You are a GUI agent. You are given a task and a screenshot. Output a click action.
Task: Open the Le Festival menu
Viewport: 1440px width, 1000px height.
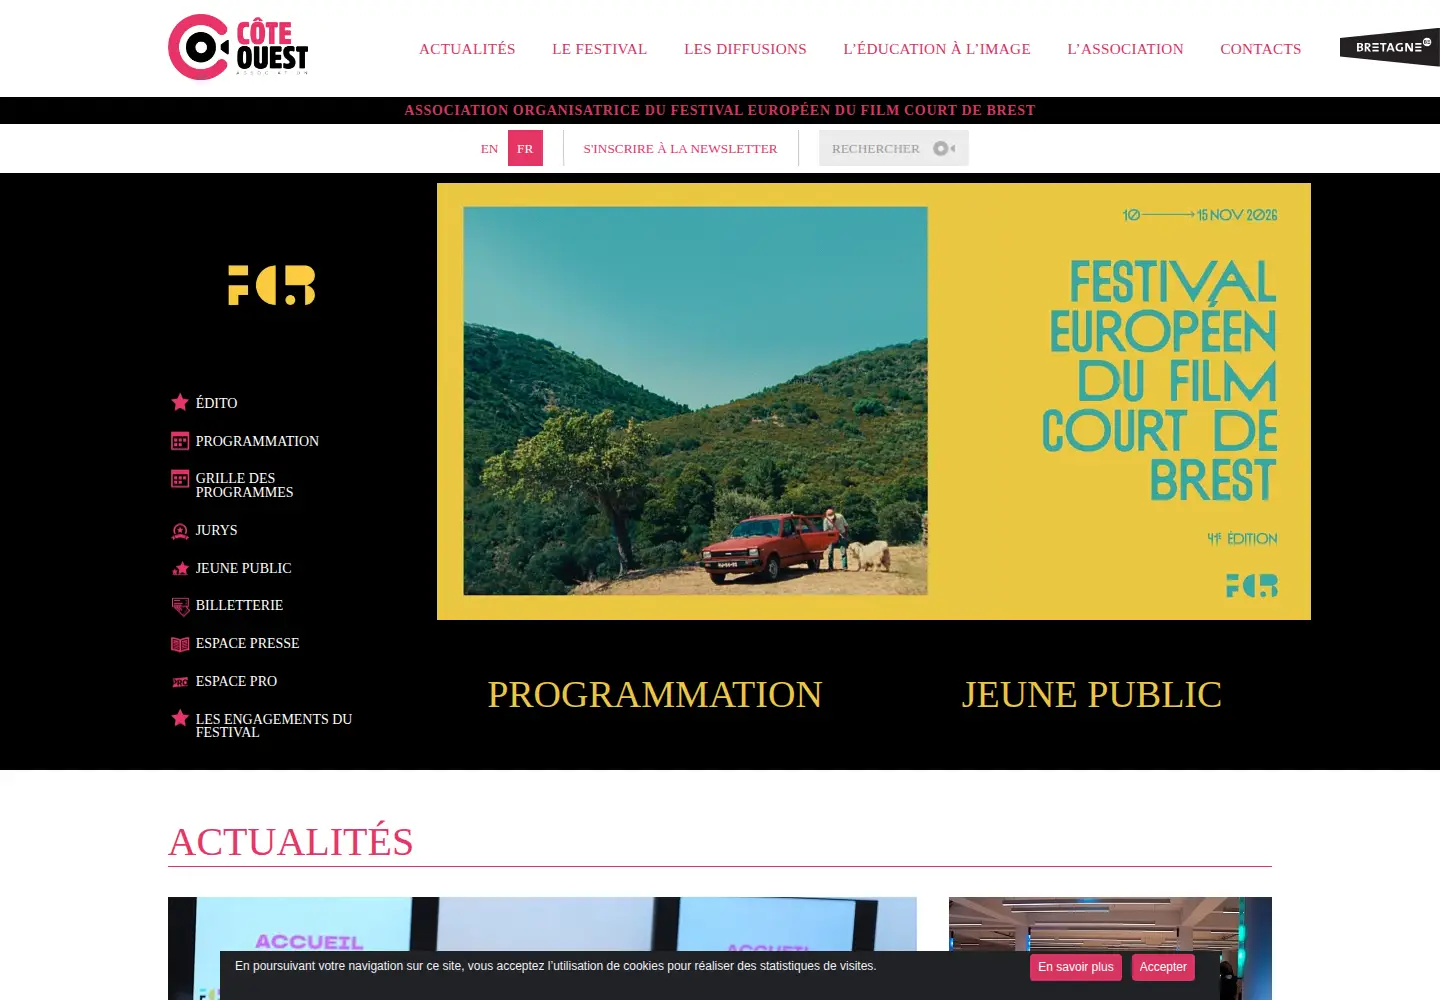[x=600, y=49]
